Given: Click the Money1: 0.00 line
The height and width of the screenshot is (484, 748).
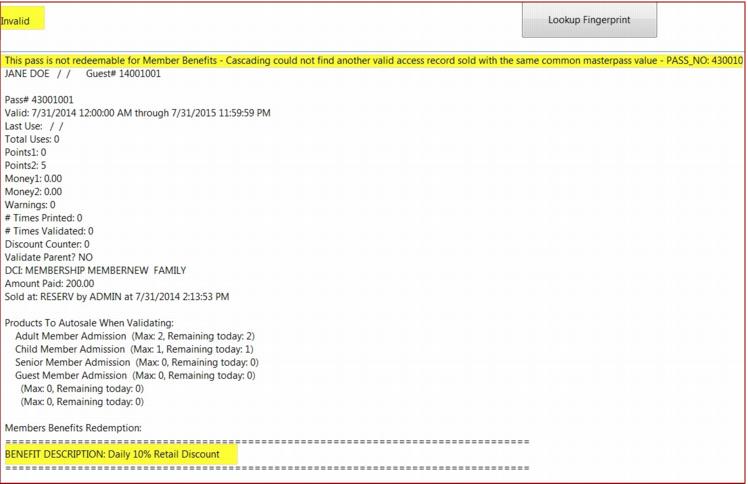Looking at the screenshot, I should click(33, 178).
